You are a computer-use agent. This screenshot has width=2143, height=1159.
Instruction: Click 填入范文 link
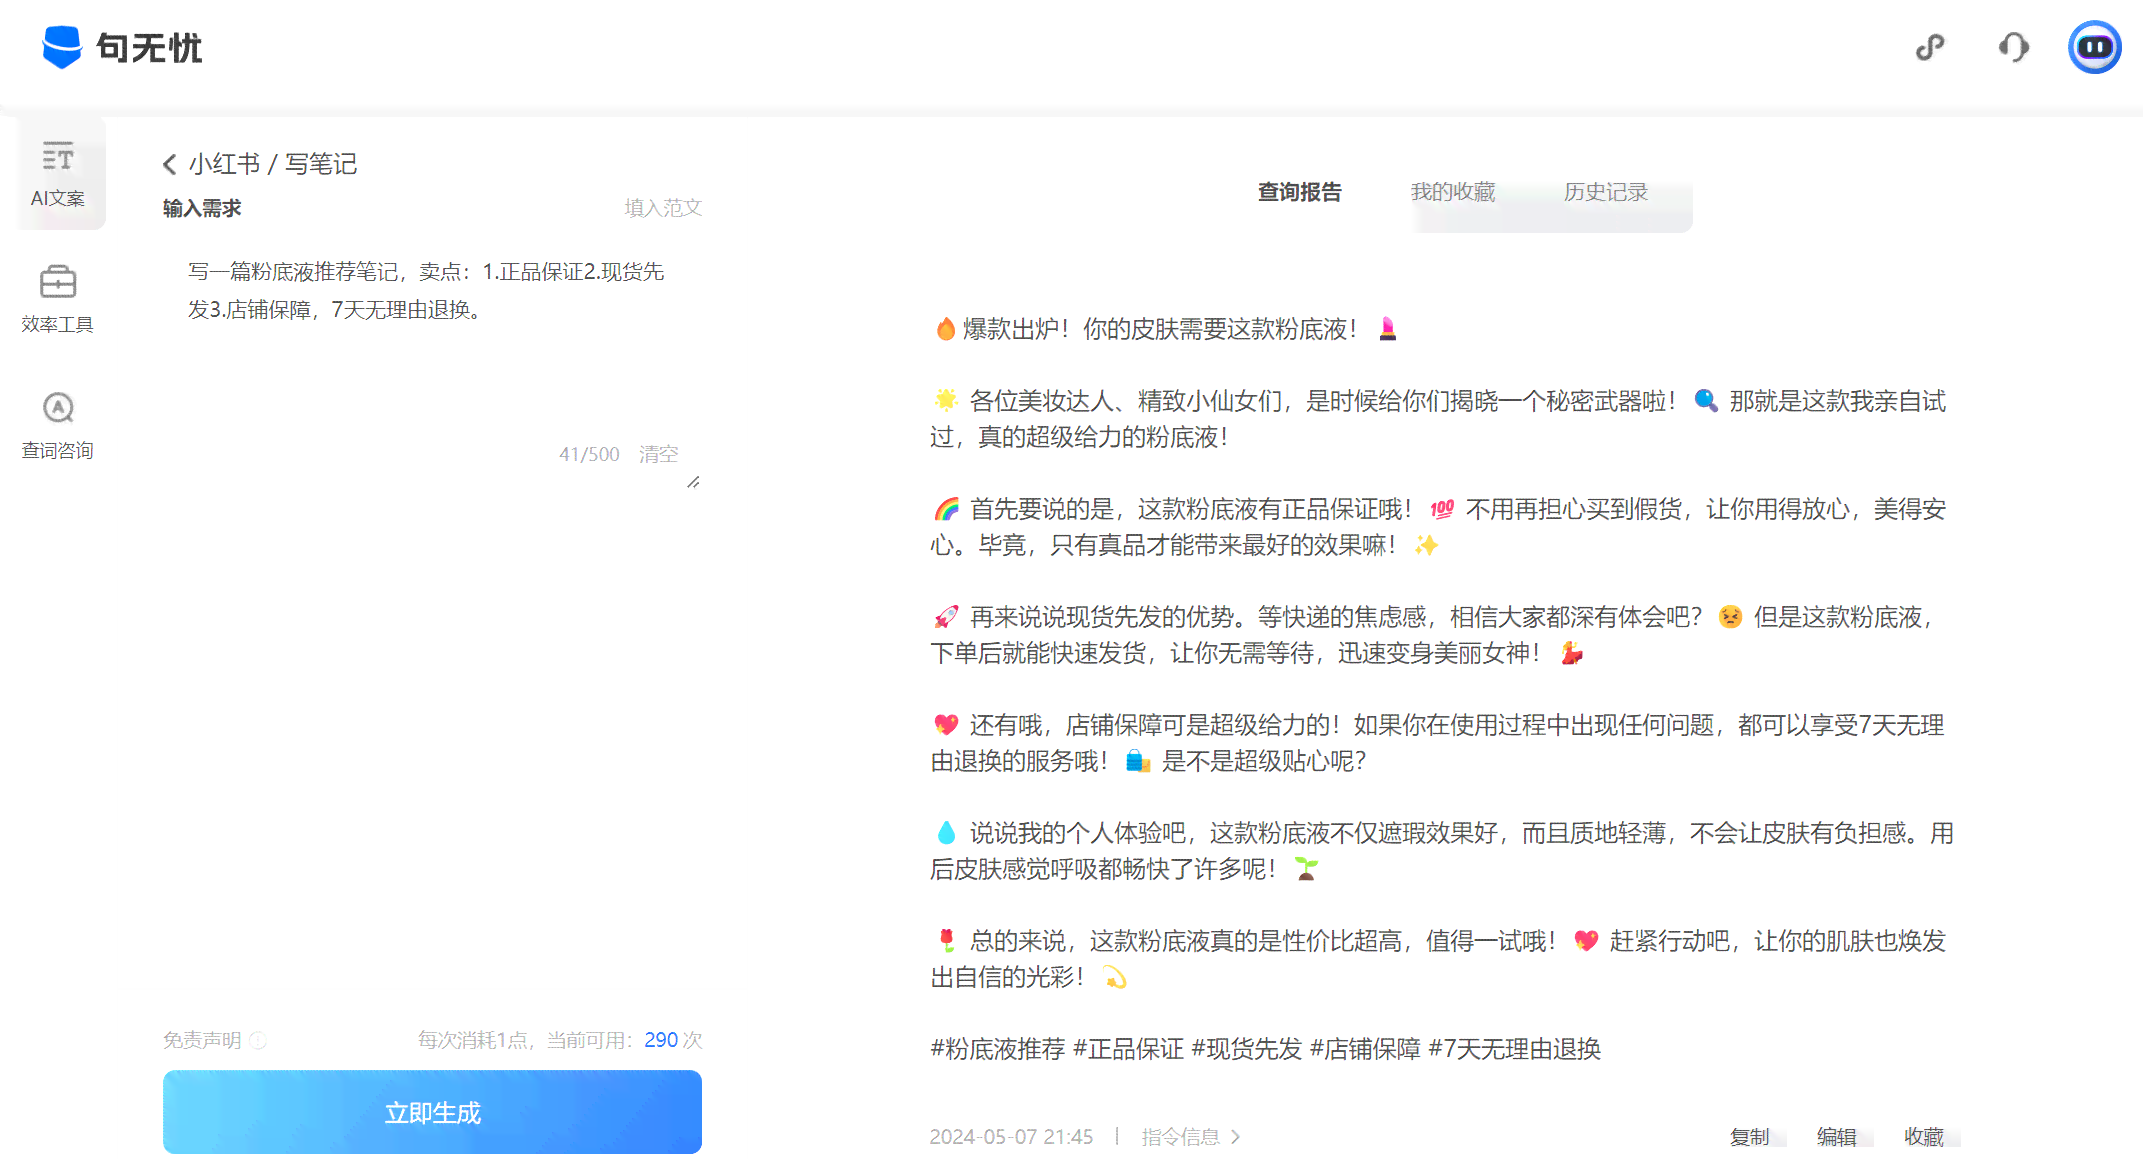point(663,208)
